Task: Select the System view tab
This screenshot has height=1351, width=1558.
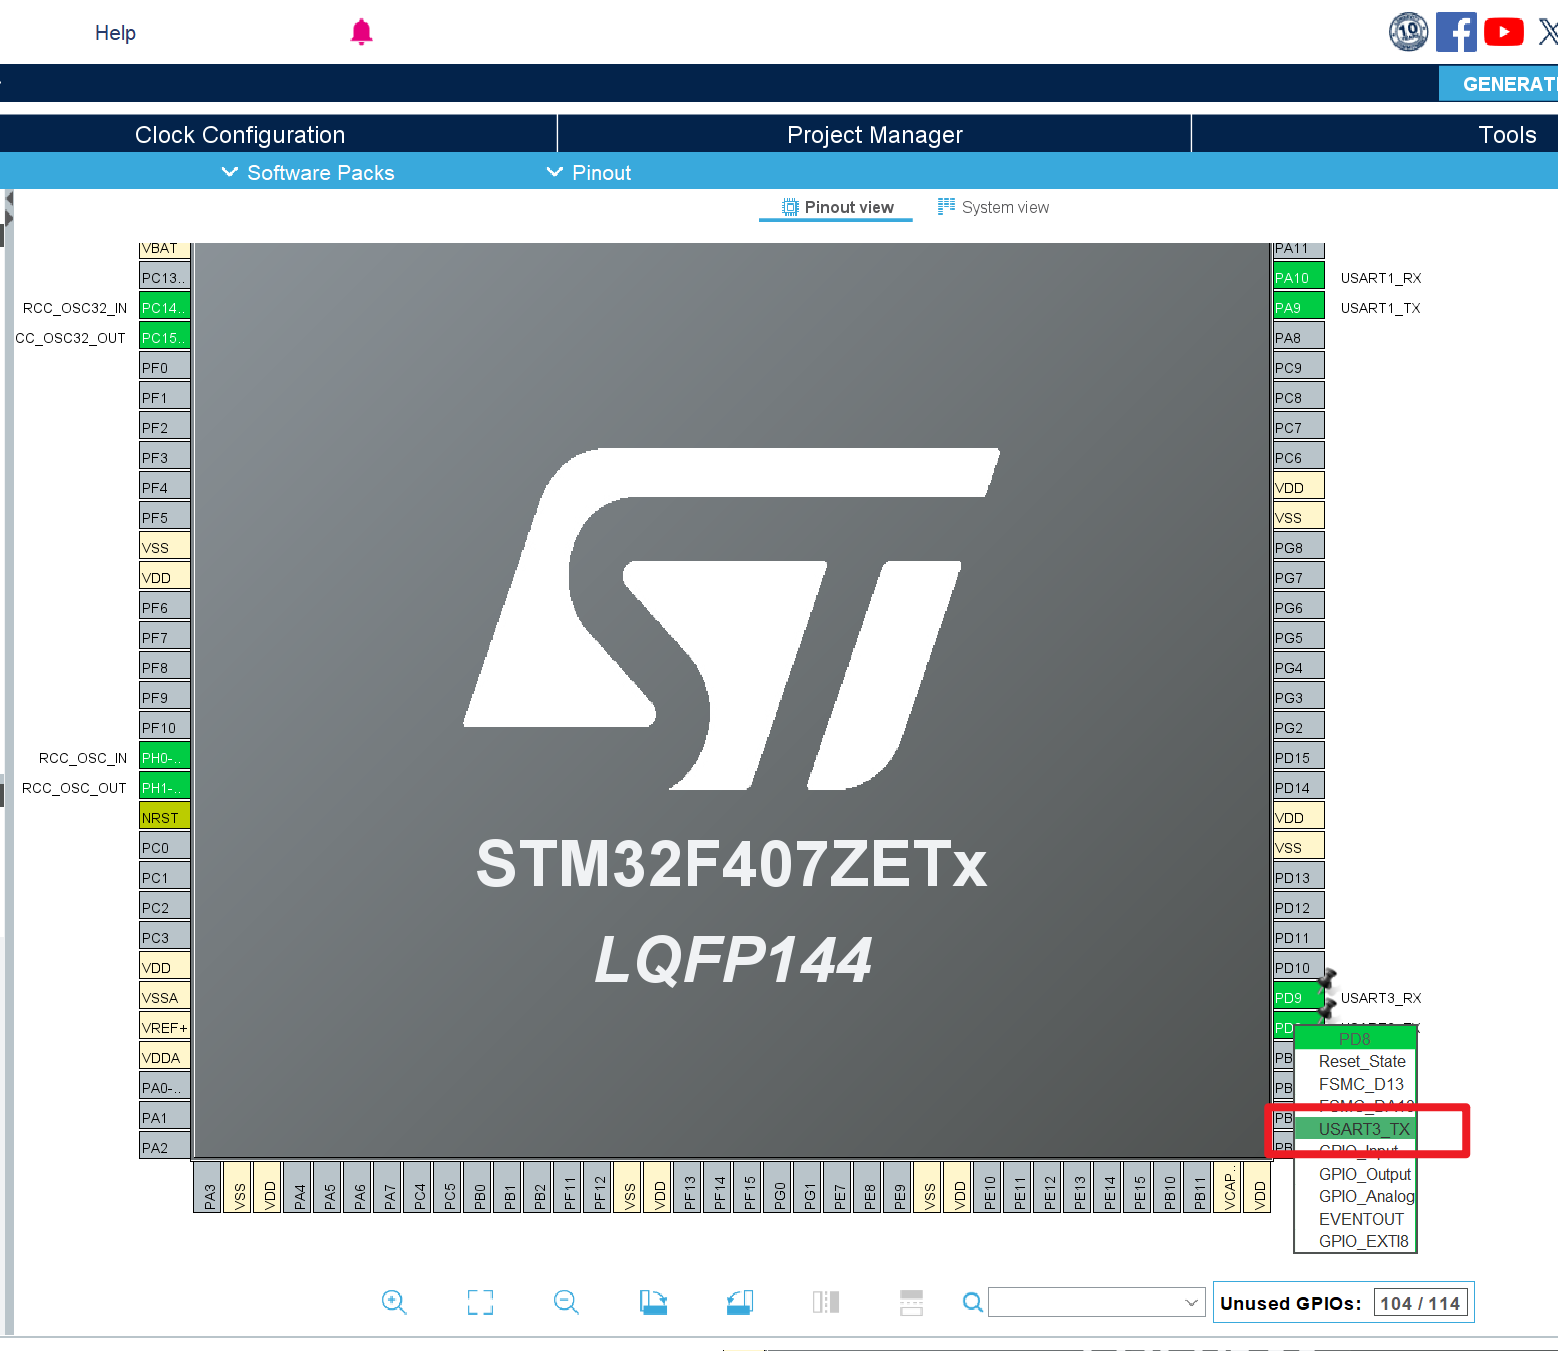Action: coord(993,207)
